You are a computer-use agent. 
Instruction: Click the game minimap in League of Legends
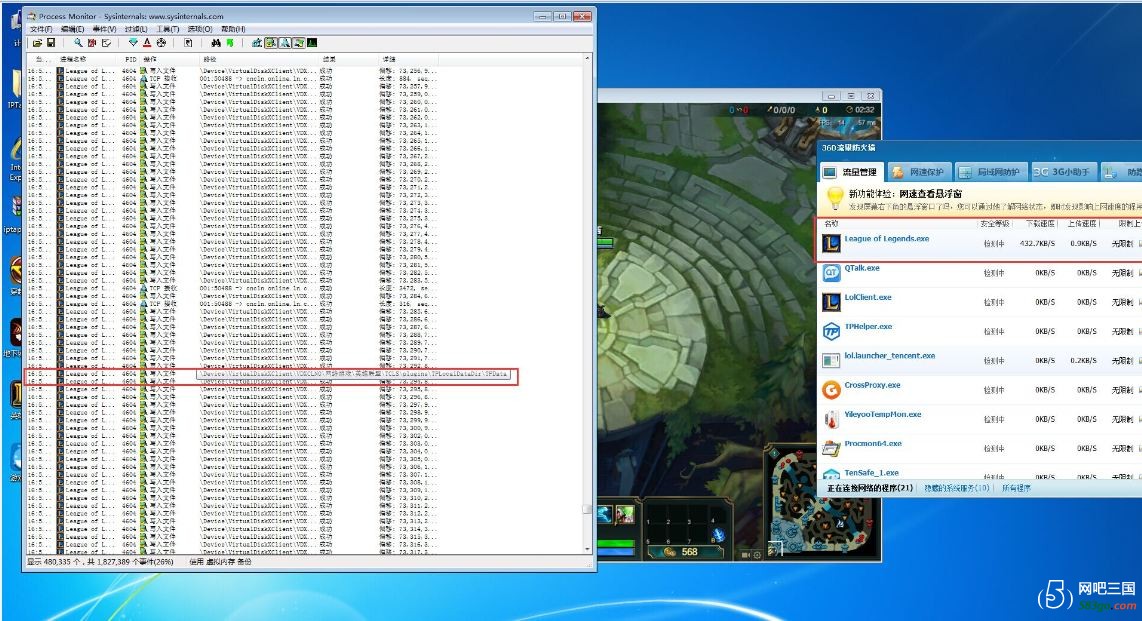point(820,502)
